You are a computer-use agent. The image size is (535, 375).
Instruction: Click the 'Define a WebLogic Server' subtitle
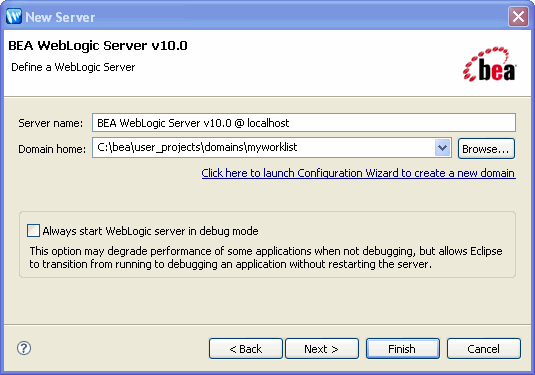coord(73,67)
